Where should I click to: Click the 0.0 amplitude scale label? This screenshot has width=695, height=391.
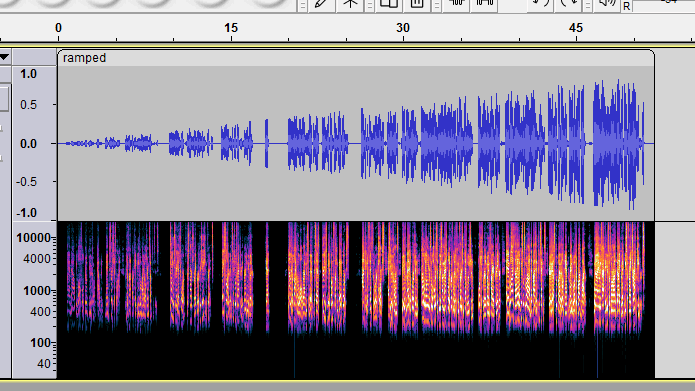tap(28, 144)
